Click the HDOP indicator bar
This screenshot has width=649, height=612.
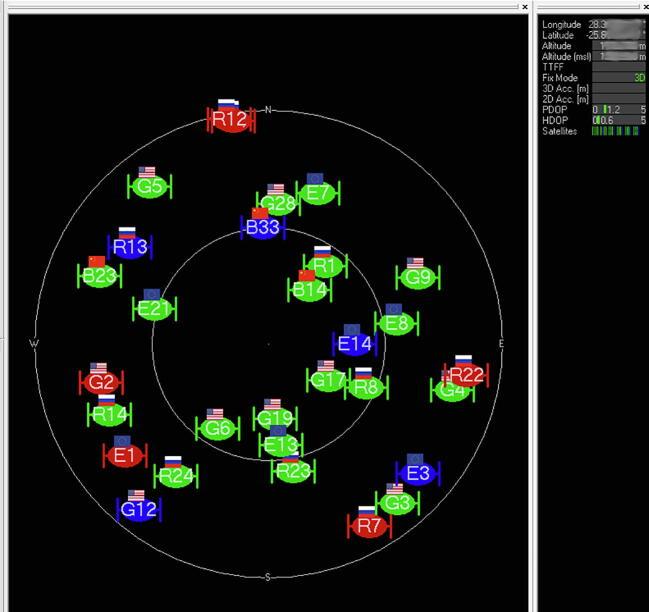[x=619, y=120]
